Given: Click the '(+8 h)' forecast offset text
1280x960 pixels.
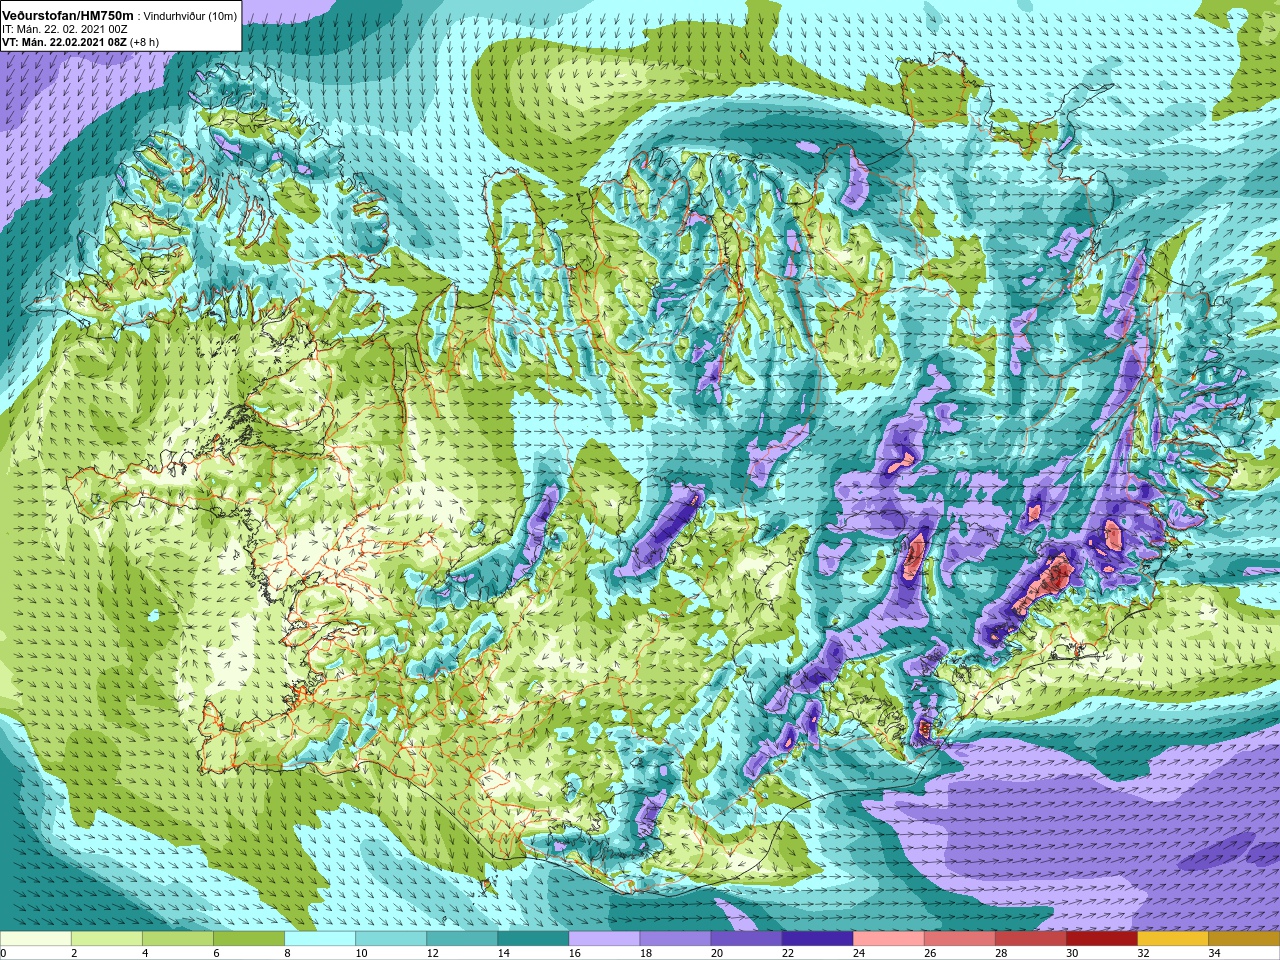Looking at the screenshot, I should pos(144,42).
